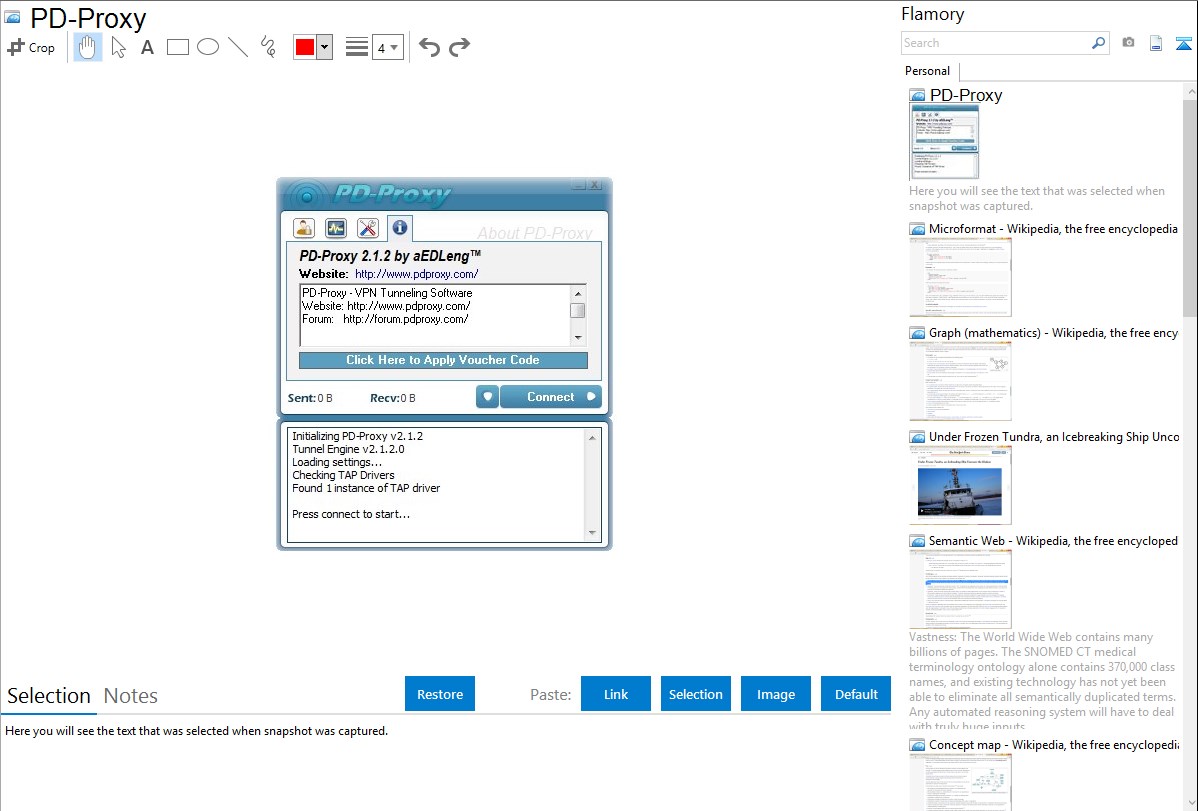Open the PD-Proxy settings tools tab icon
Image resolution: width=1198 pixels, height=811 pixels.
point(367,228)
